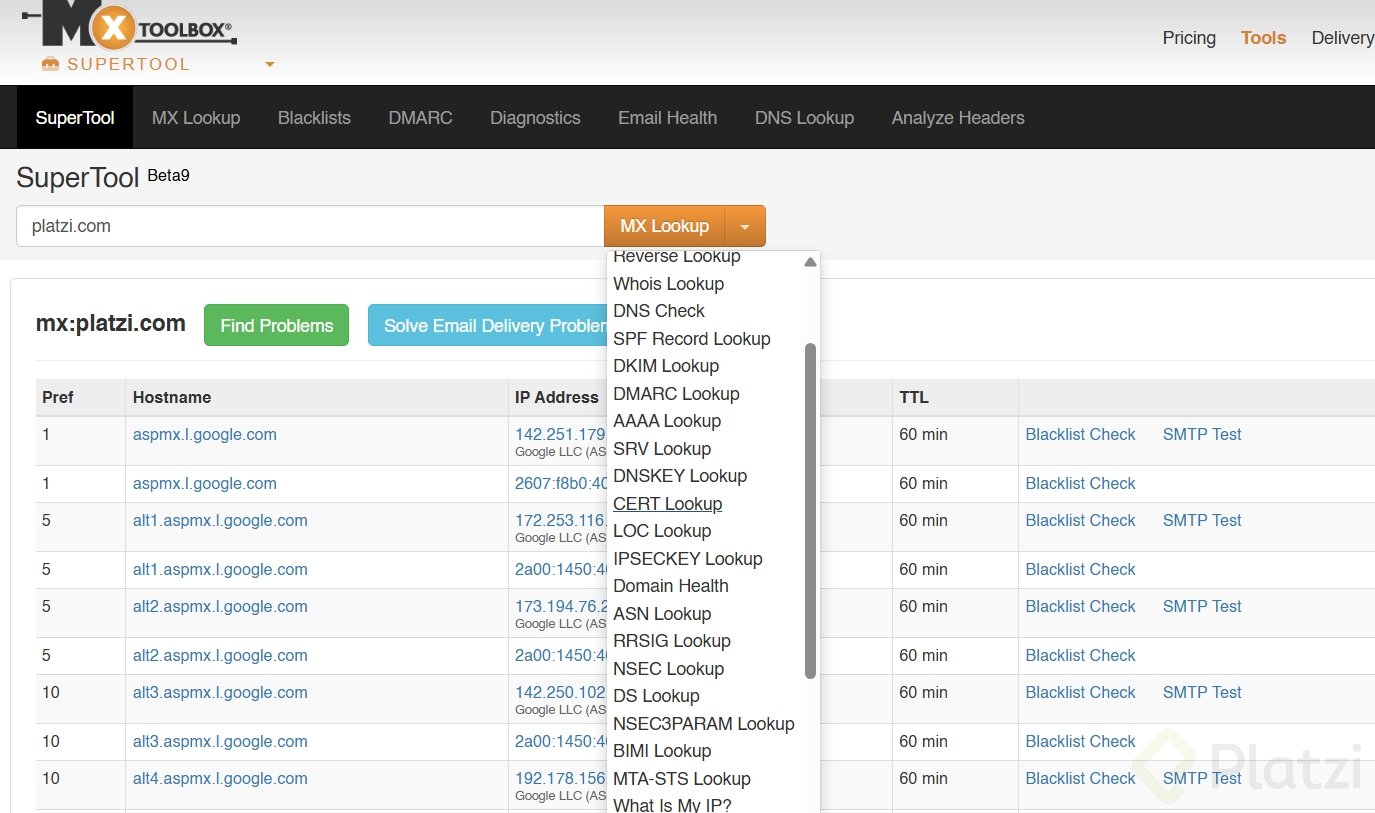The height and width of the screenshot is (813, 1375).
Task: Open the Analyze Headers tab
Action: (x=958, y=118)
